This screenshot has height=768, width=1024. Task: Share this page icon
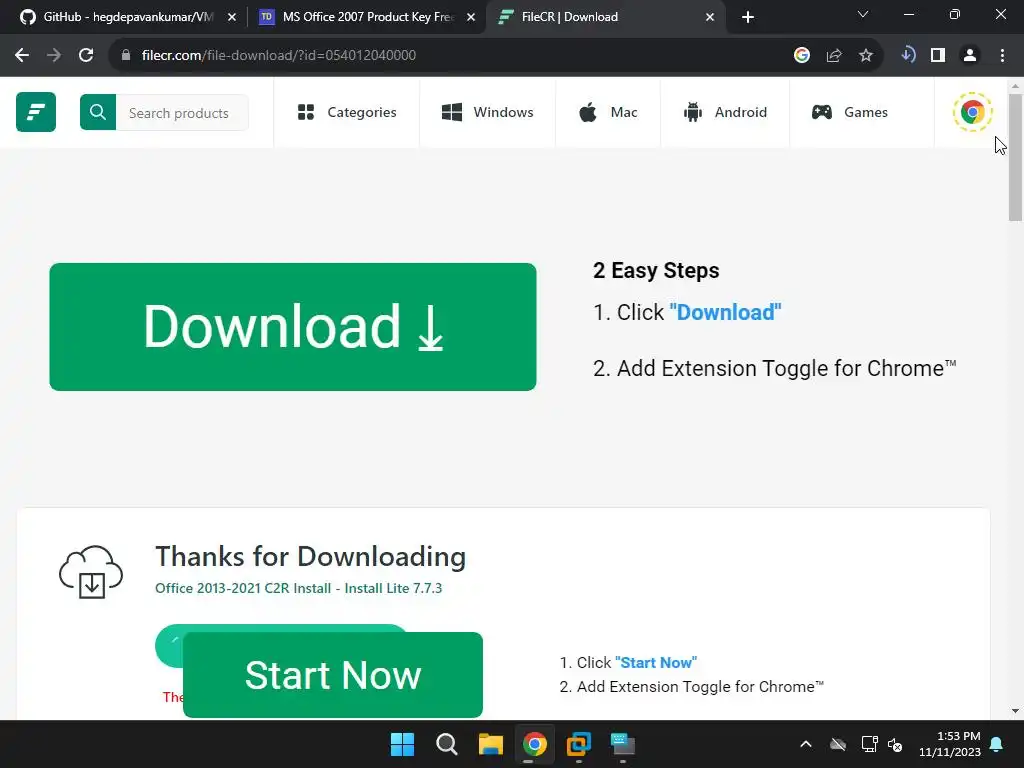point(834,56)
